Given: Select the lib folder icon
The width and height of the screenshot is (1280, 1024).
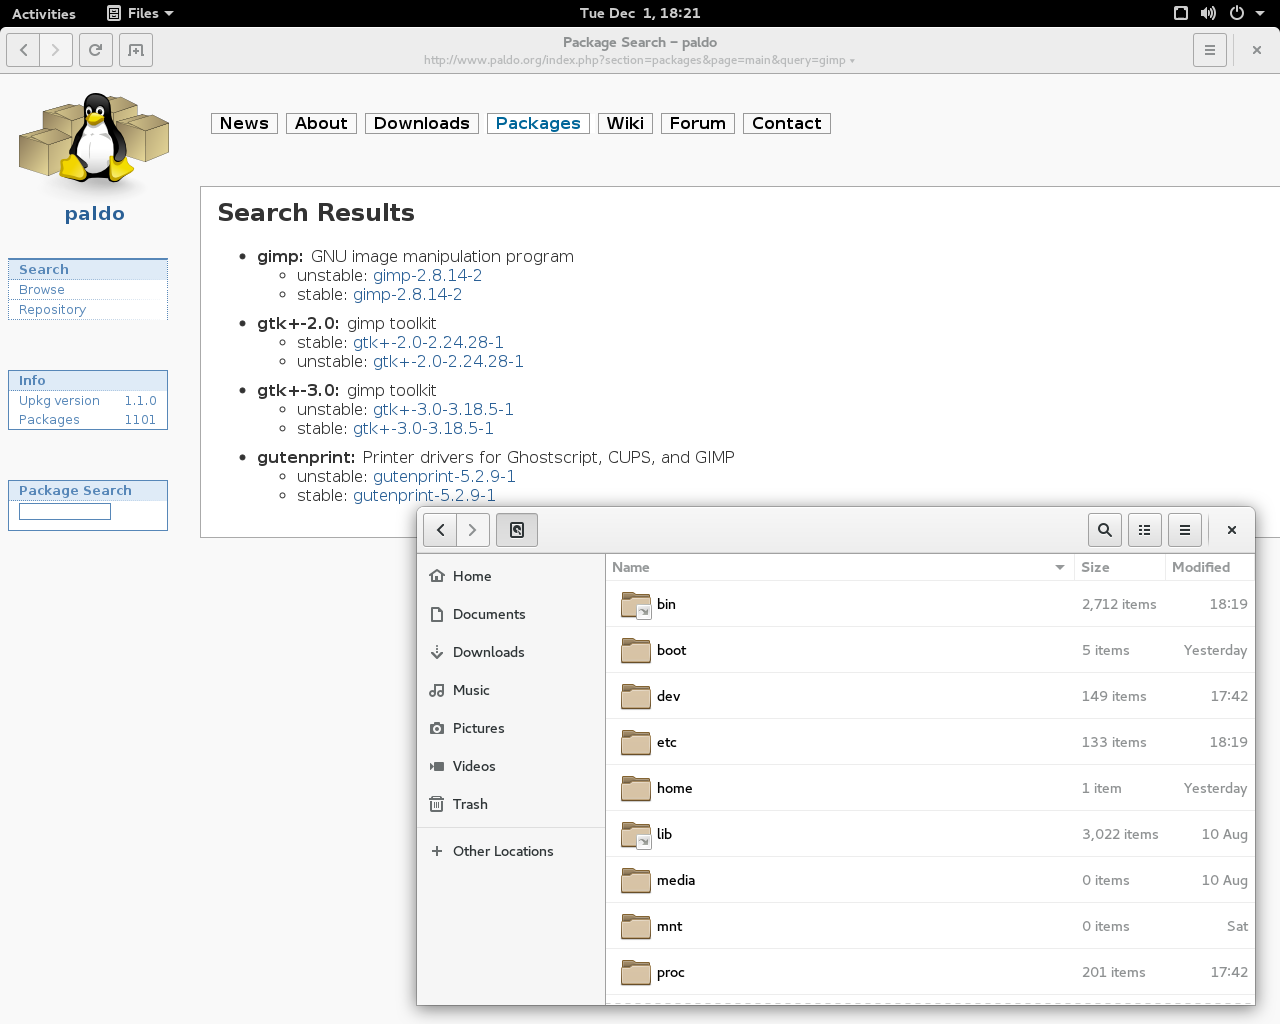Looking at the screenshot, I should tap(636, 834).
